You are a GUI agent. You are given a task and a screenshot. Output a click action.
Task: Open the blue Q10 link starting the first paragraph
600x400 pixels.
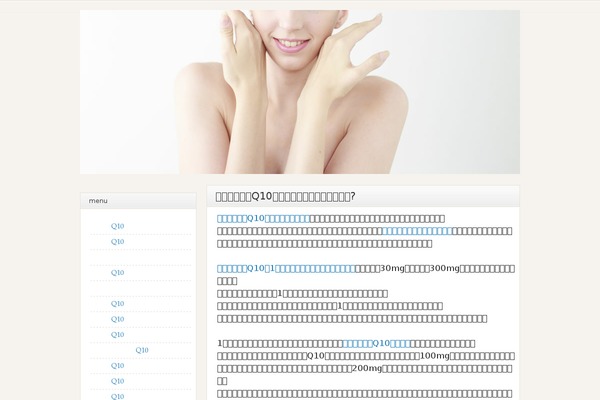[263, 219]
